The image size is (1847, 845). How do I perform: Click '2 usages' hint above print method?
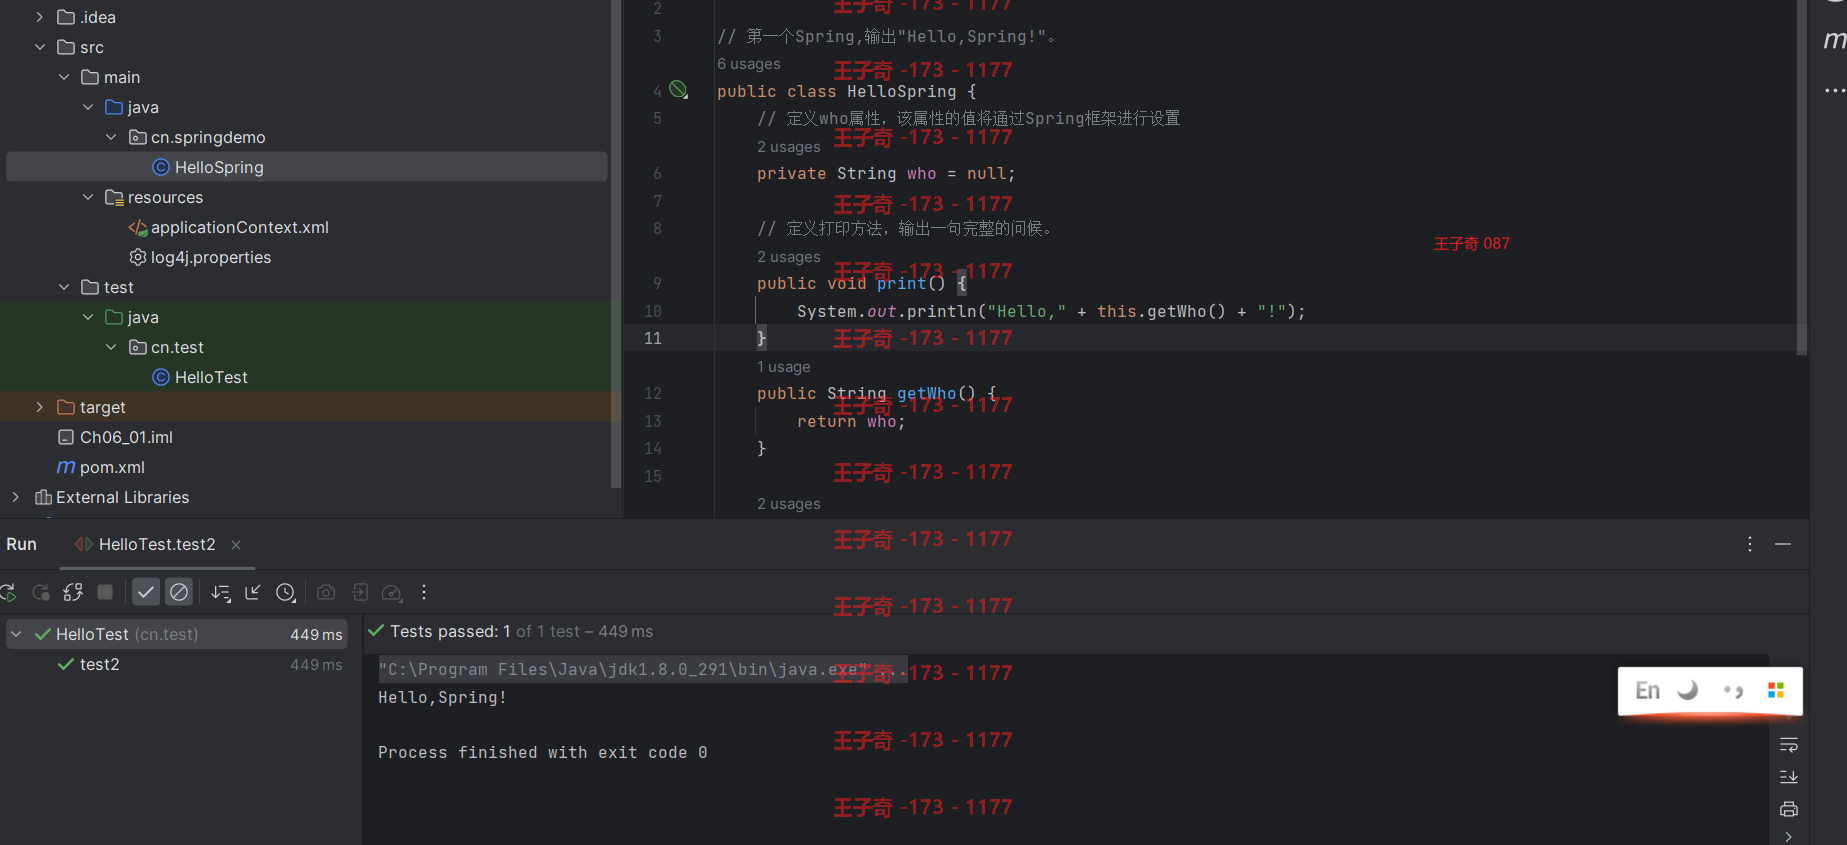[x=788, y=257]
